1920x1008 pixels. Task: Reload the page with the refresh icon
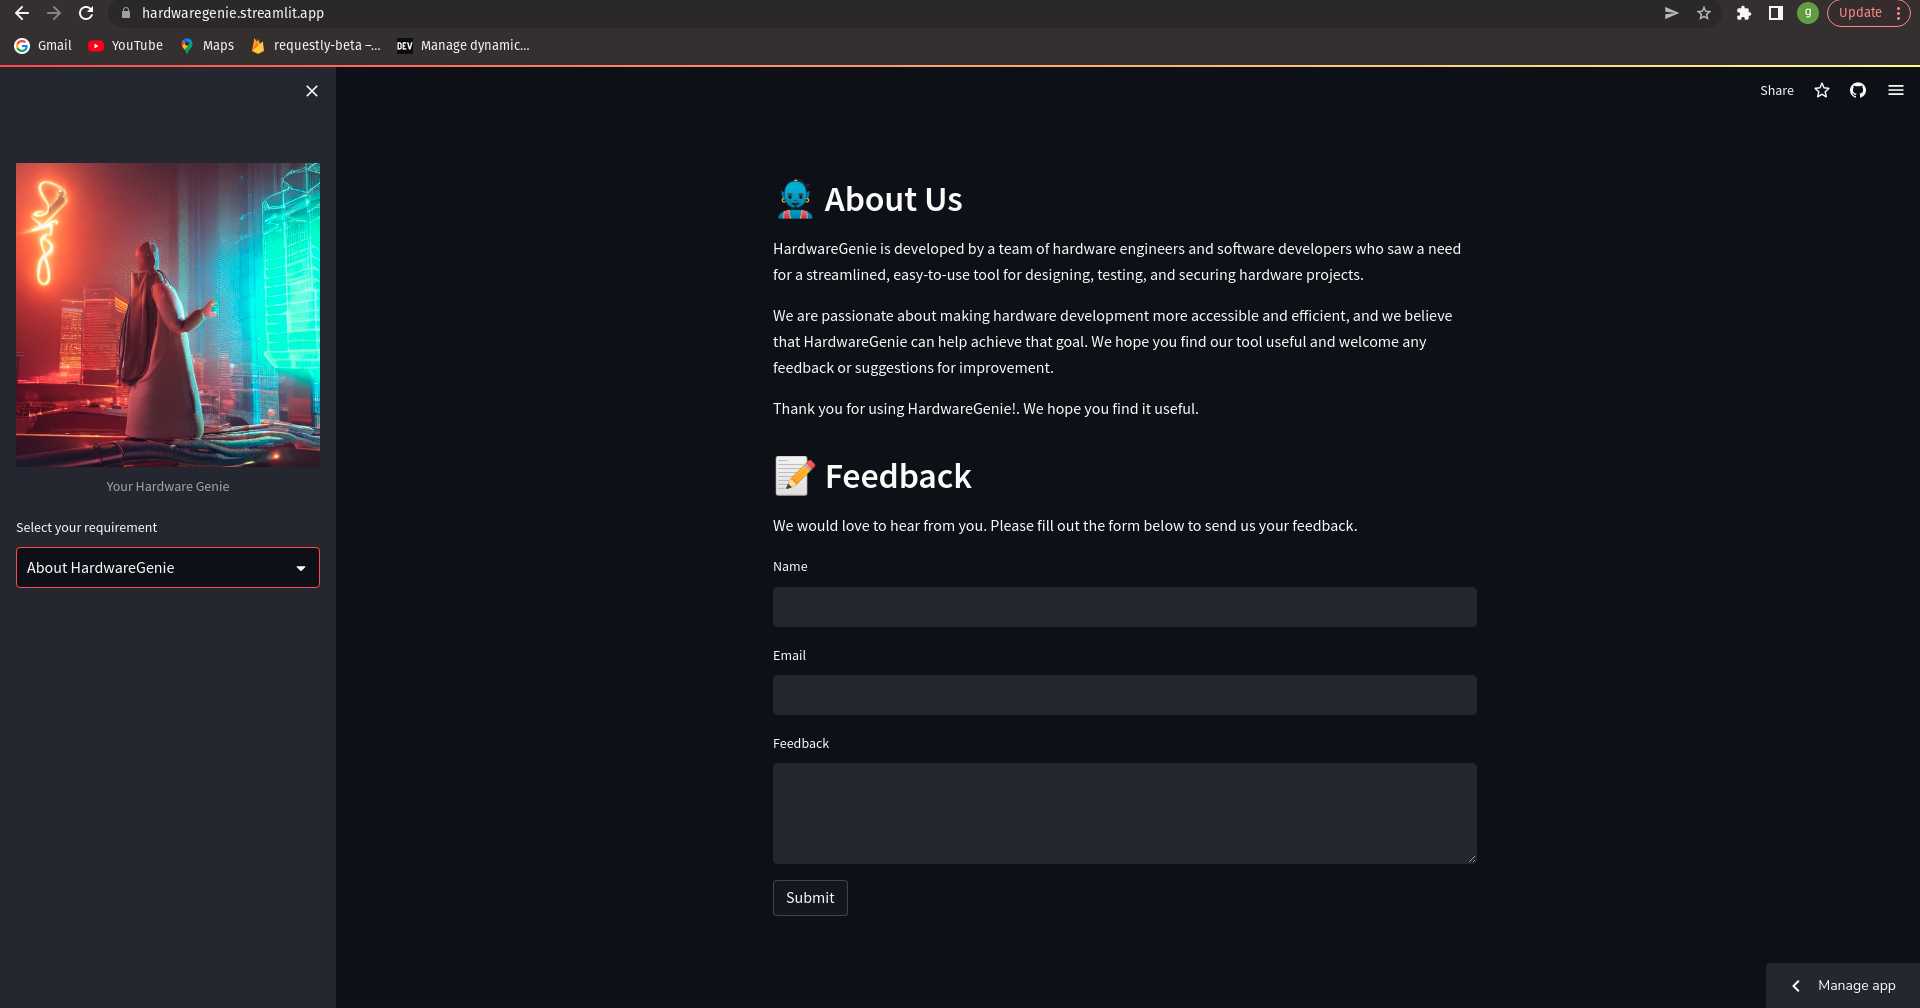click(x=86, y=13)
